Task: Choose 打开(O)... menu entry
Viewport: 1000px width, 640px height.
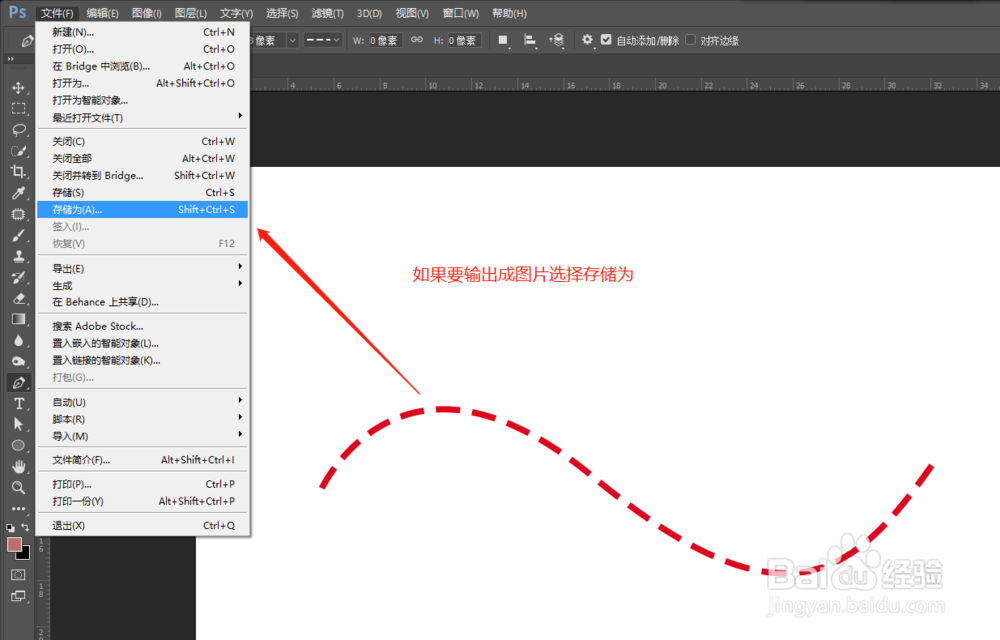Action: click(142, 49)
